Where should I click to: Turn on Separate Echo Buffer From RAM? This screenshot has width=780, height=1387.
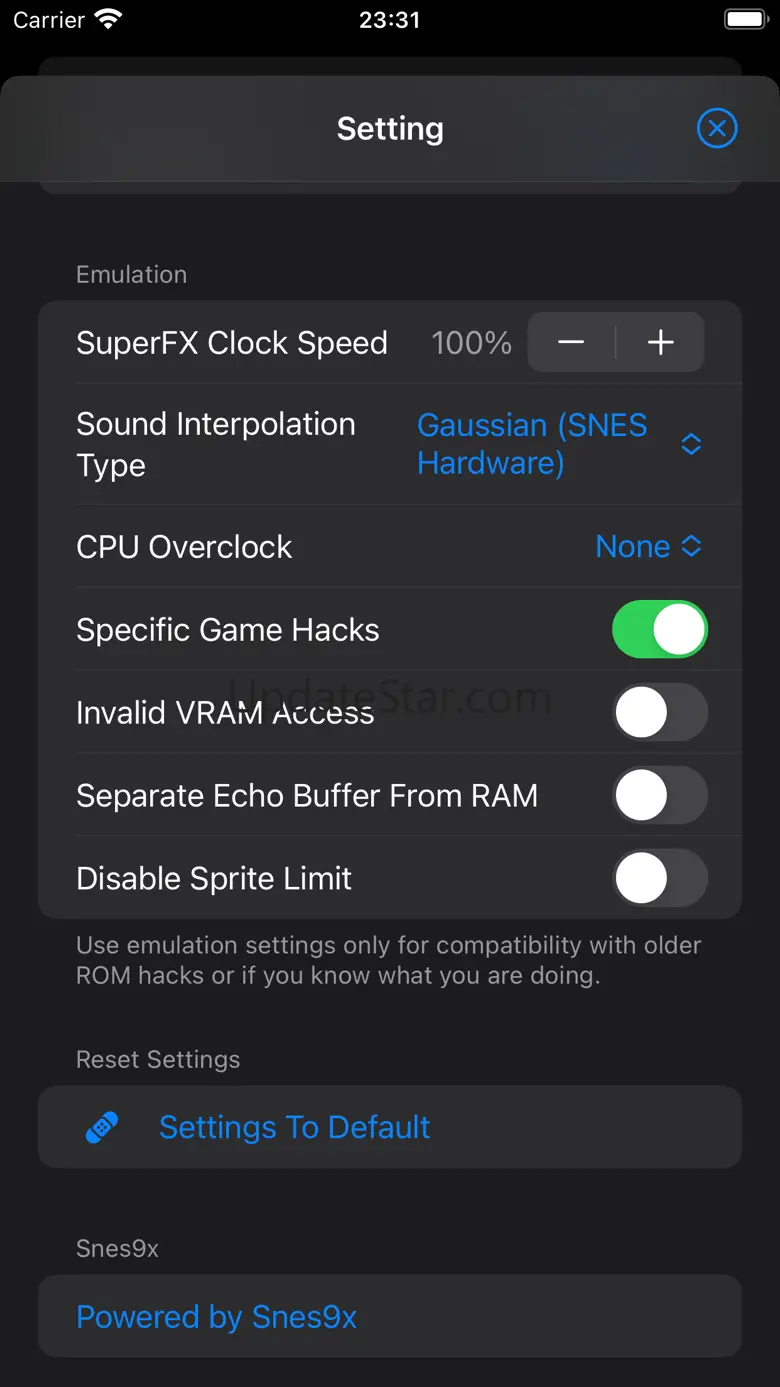click(659, 796)
